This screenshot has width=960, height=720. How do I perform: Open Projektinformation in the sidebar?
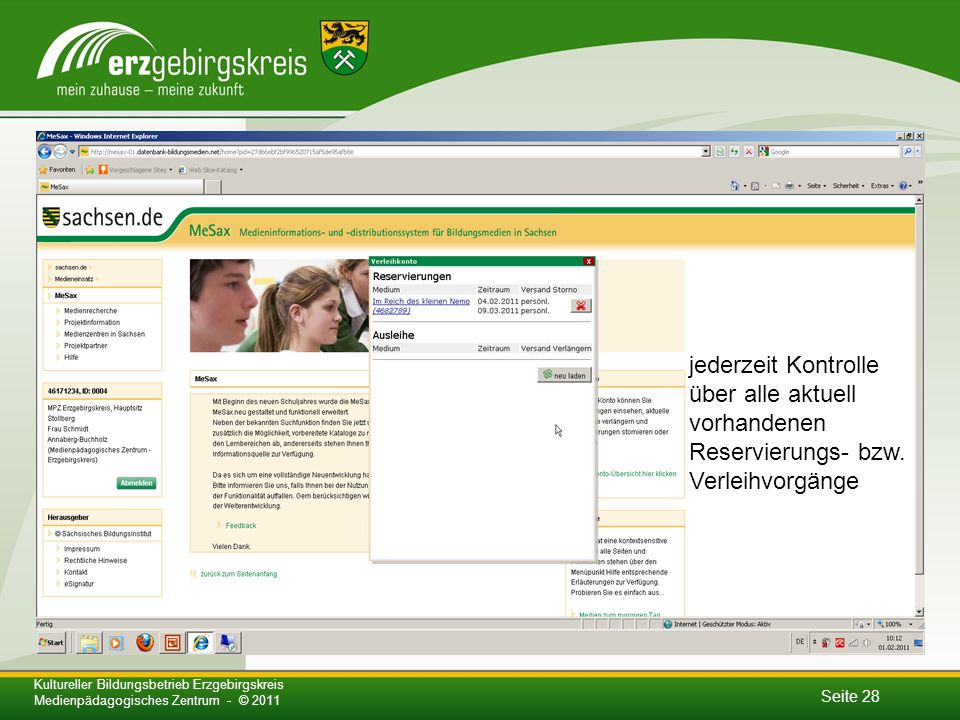point(92,323)
